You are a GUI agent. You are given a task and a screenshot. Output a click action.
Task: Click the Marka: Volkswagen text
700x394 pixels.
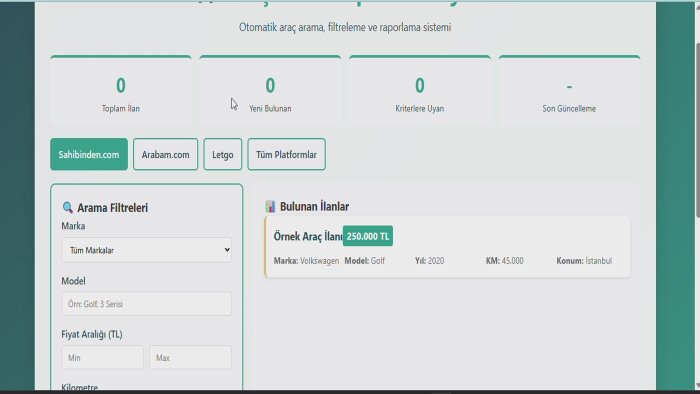(x=306, y=261)
